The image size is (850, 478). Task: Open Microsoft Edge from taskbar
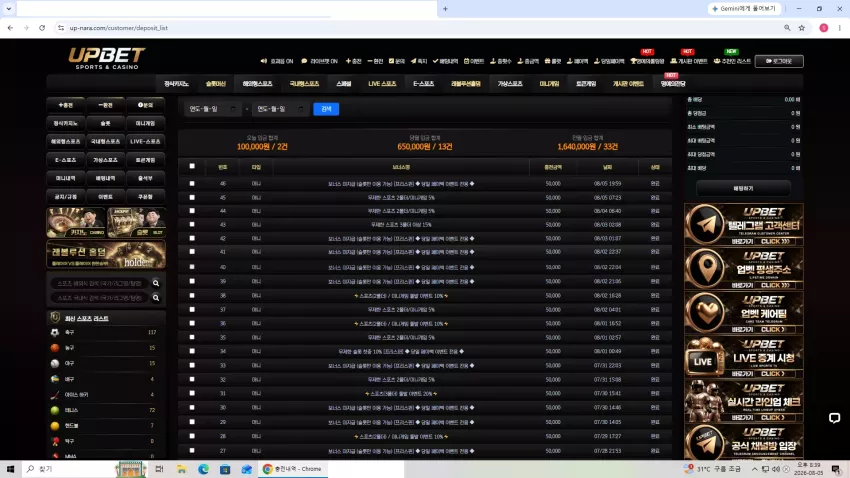pyautogui.click(x=203, y=469)
